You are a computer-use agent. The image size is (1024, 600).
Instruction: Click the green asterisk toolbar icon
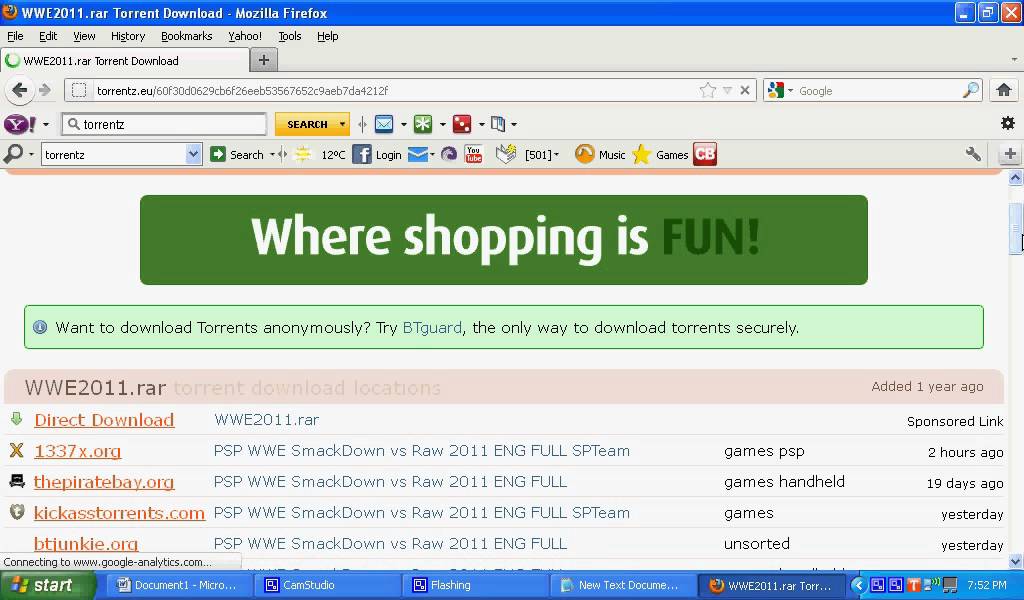[423, 123]
